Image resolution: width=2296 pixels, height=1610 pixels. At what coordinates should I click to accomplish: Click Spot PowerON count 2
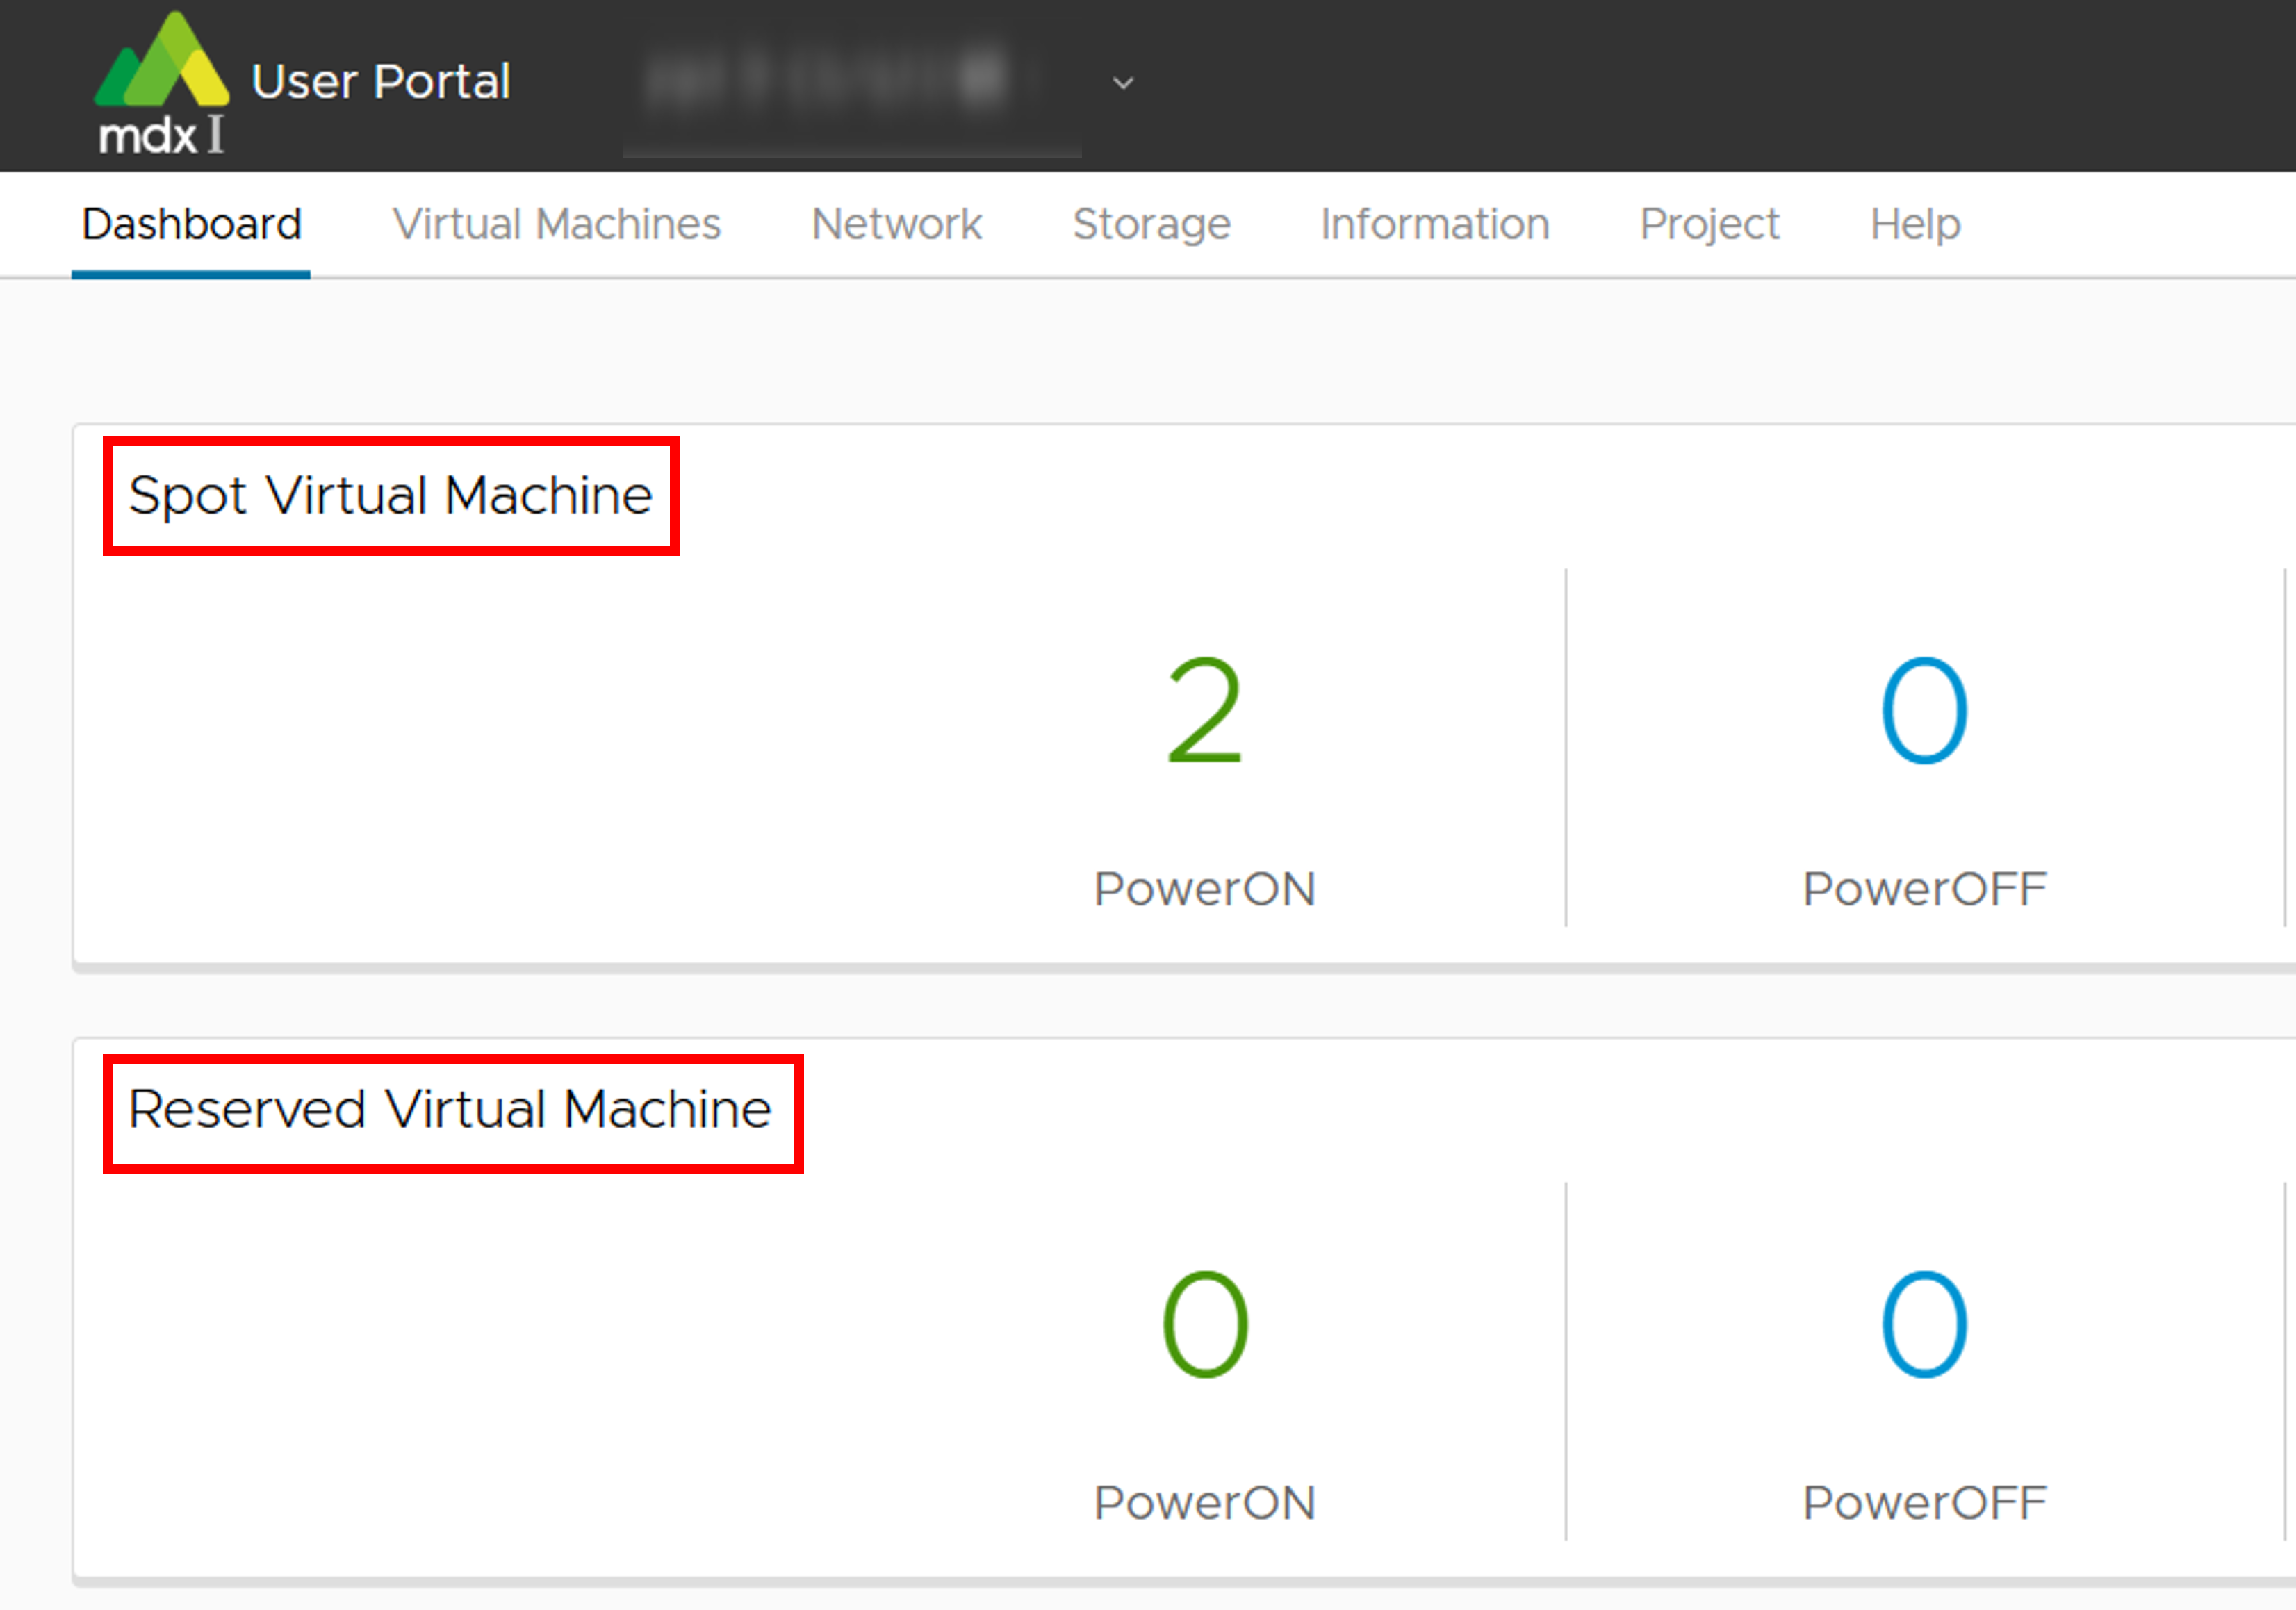(1204, 711)
